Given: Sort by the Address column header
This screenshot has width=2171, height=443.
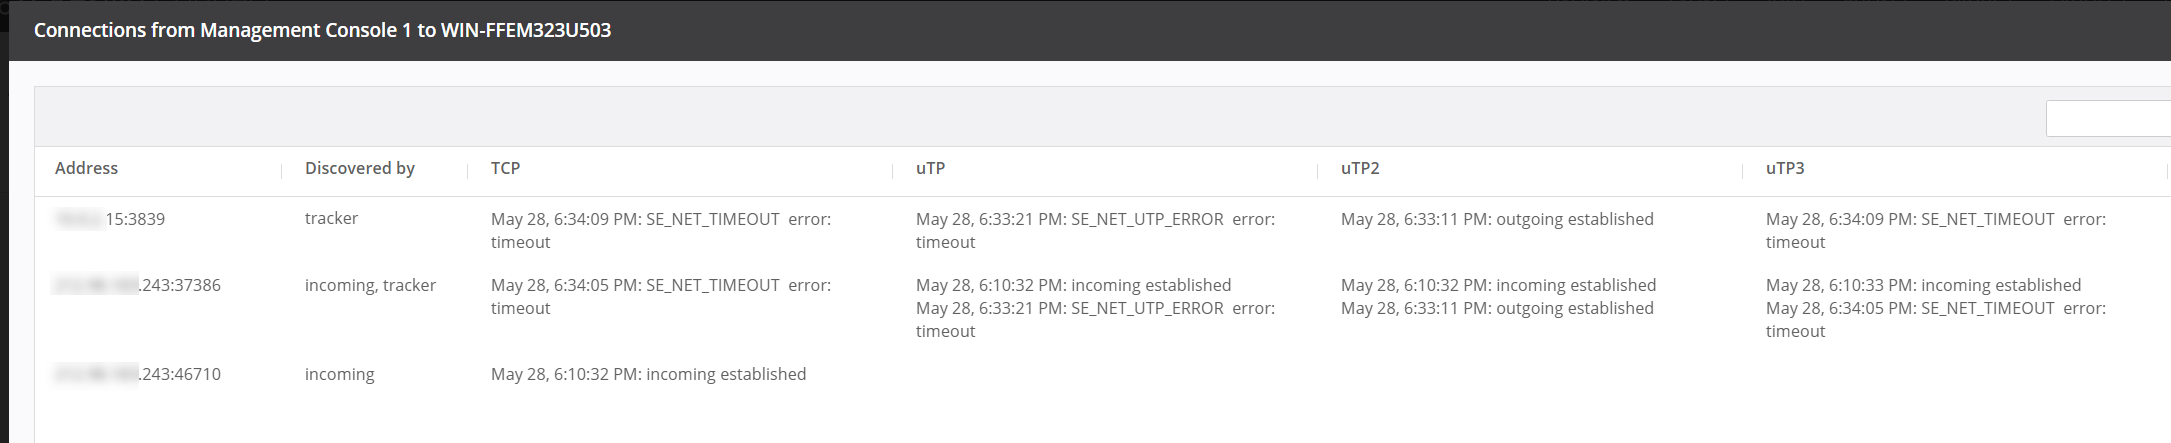Looking at the screenshot, I should pos(87,168).
